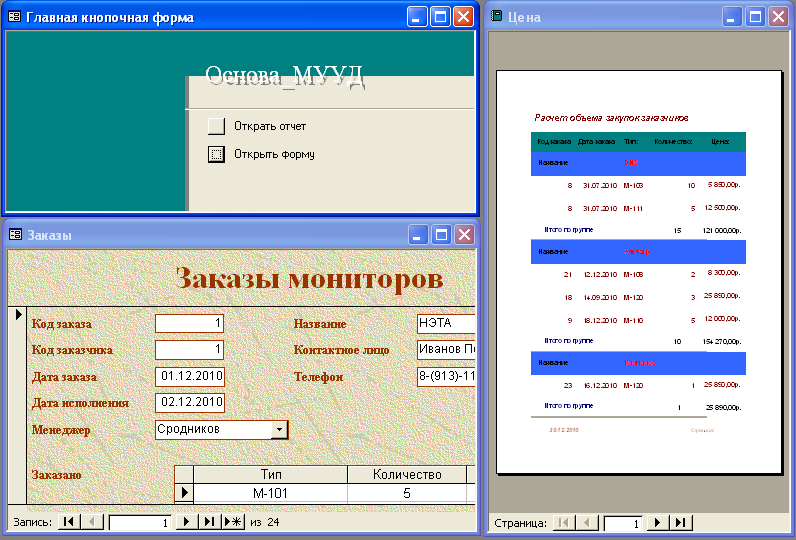Maximize the Главная кнопочная форма window

click(x=440, y=17)
